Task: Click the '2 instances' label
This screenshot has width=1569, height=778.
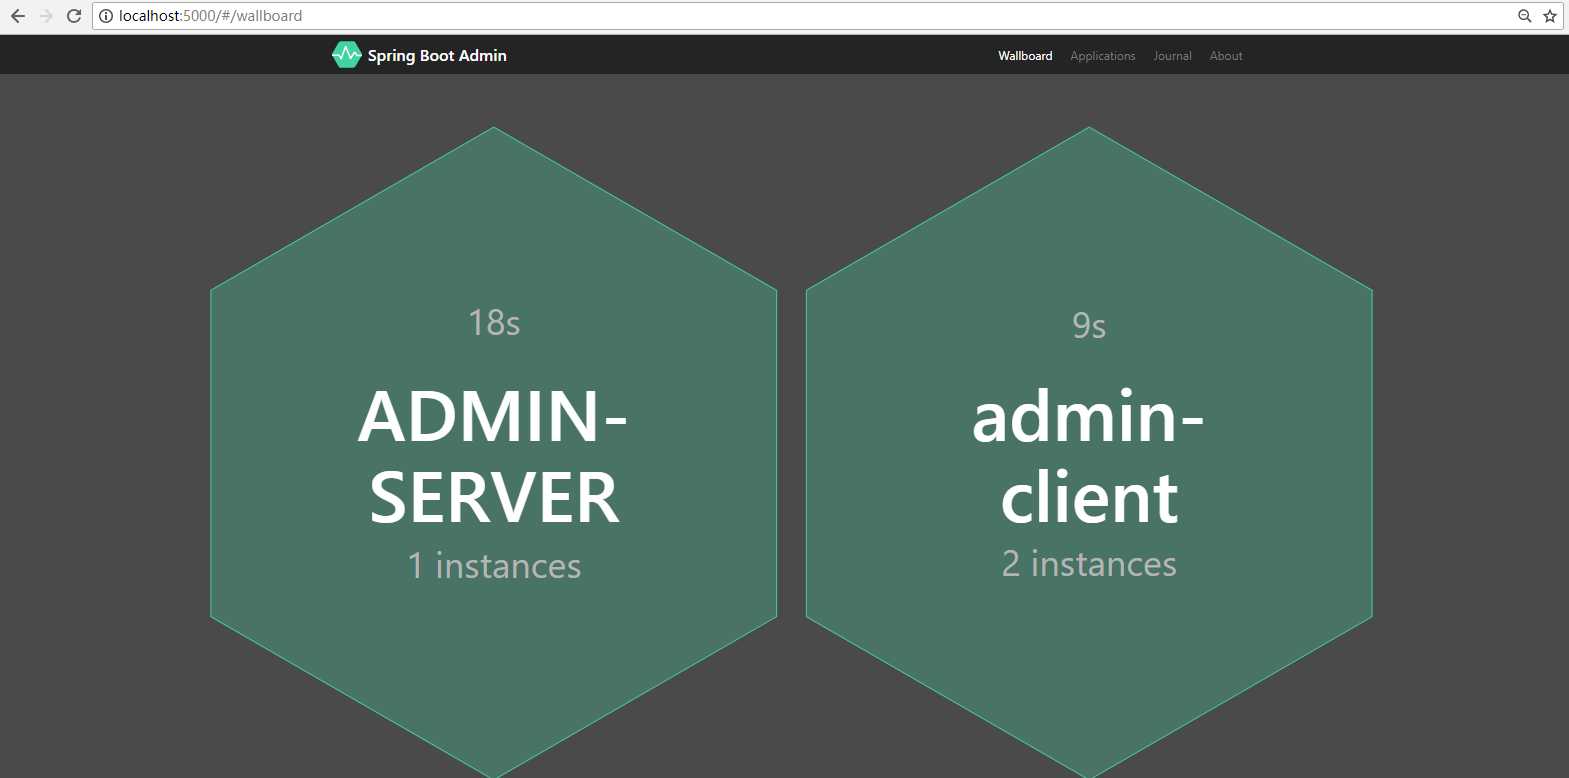Action: click(1089, 564)
